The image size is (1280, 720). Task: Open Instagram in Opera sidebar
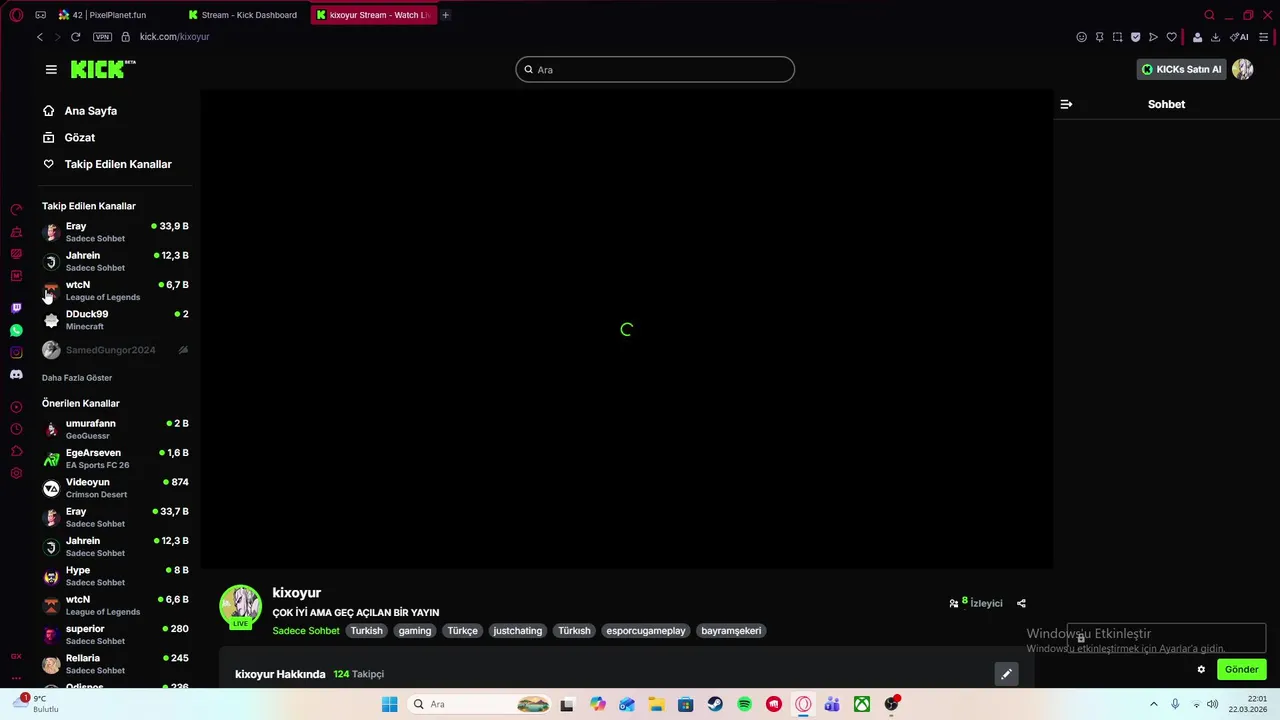pyautogui.click(x=16, y=352)
